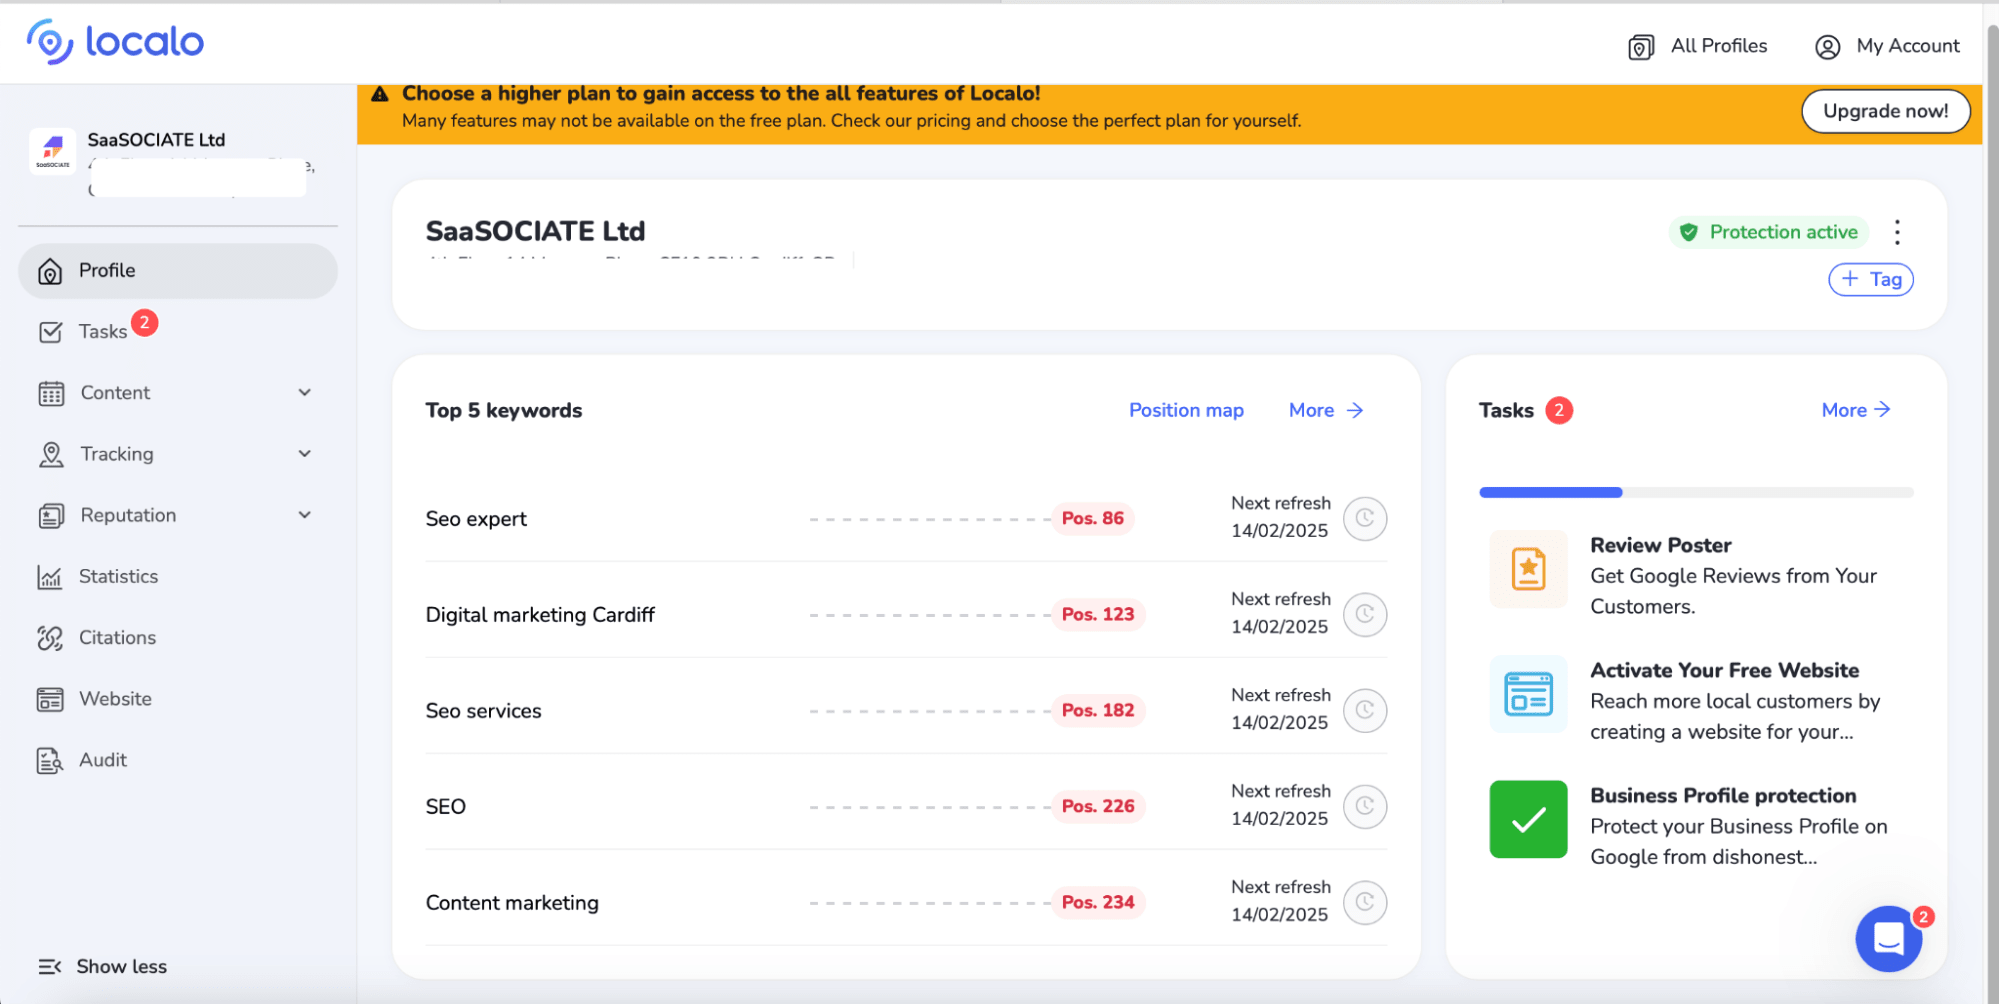The height and width of the screenshot is (1005, 1999).
Task: Click the refresh clock icon for SEO
Action: 1365,807
